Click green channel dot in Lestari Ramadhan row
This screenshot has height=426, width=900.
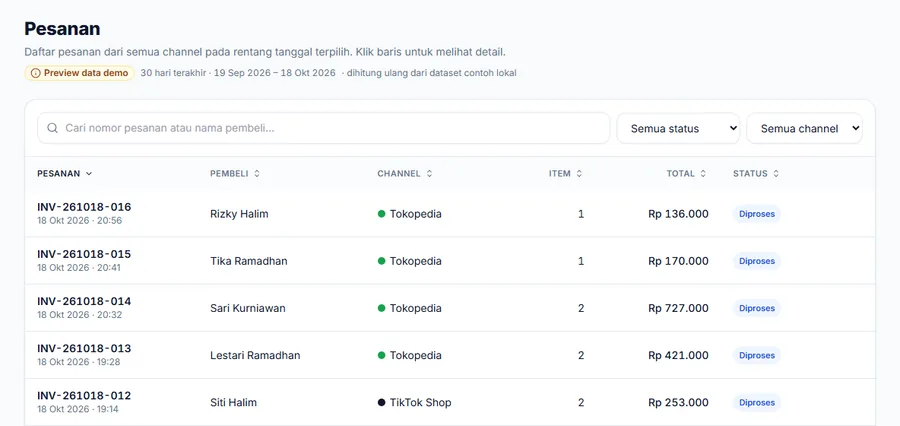click(381, 355)
